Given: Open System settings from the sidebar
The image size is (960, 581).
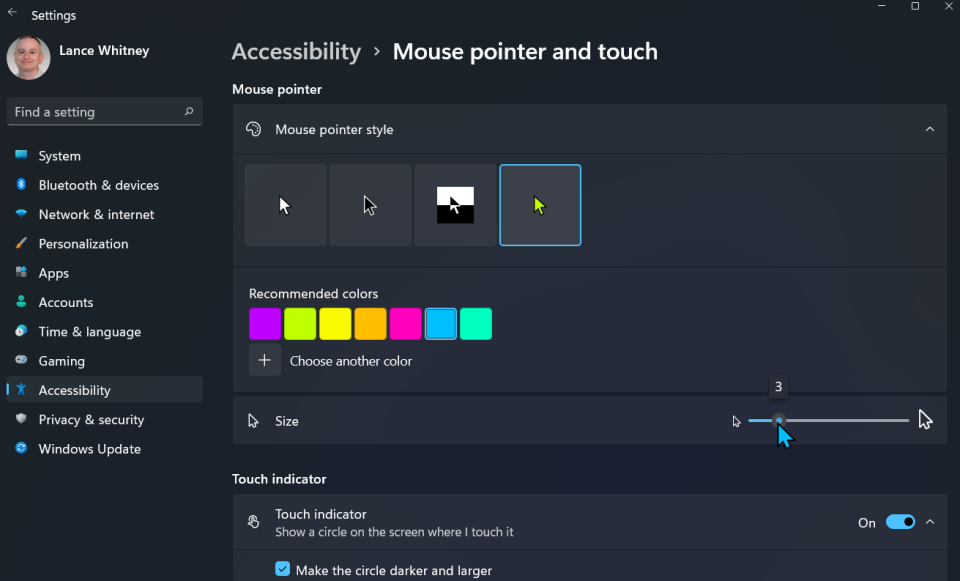Looking at the screenshot, I should point(60,155).
